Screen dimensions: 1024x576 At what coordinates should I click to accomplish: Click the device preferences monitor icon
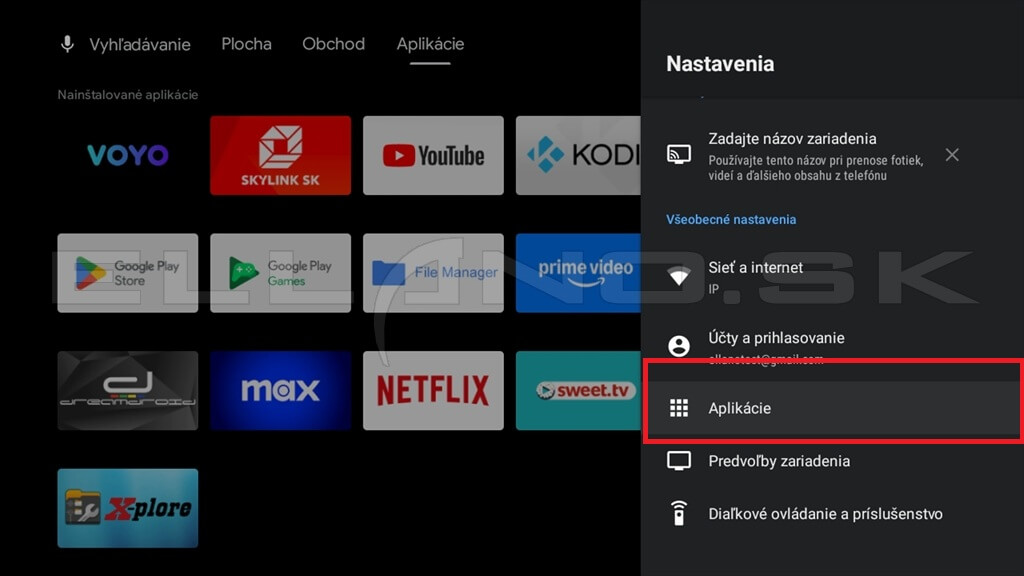click(679, 461)
